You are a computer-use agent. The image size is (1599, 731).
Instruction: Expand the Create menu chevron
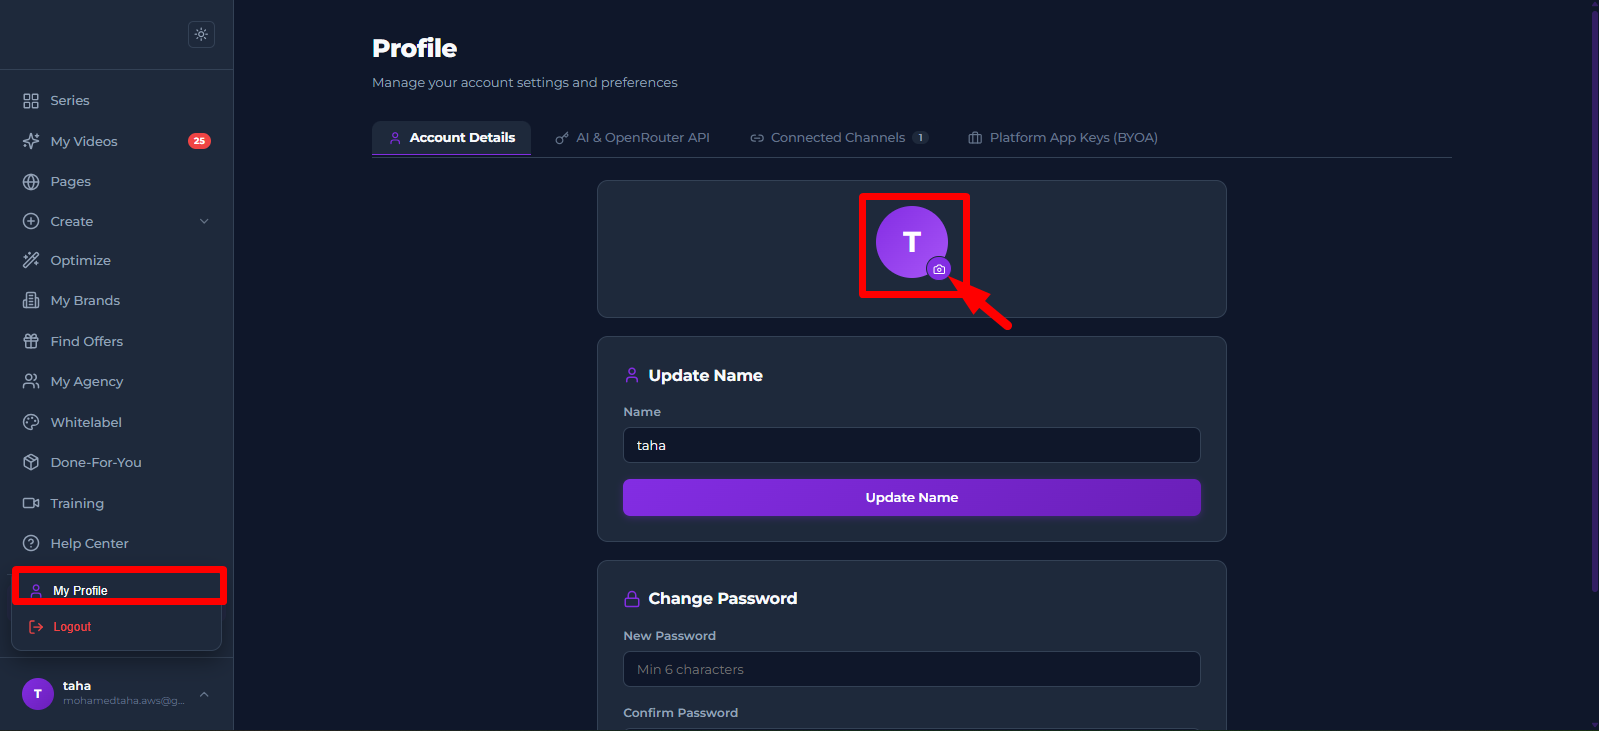tap(204, 221)
